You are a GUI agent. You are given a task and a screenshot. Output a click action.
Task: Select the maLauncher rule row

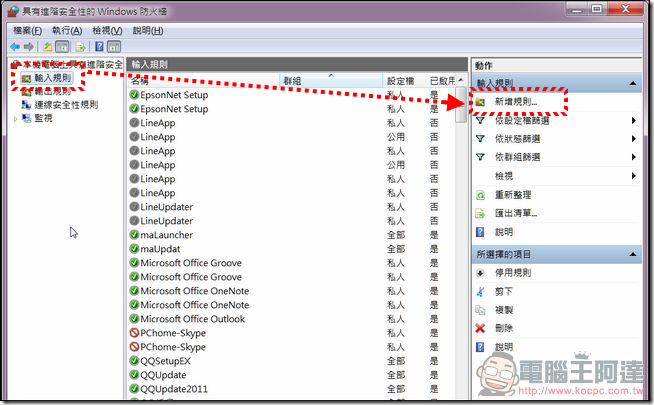291,235
